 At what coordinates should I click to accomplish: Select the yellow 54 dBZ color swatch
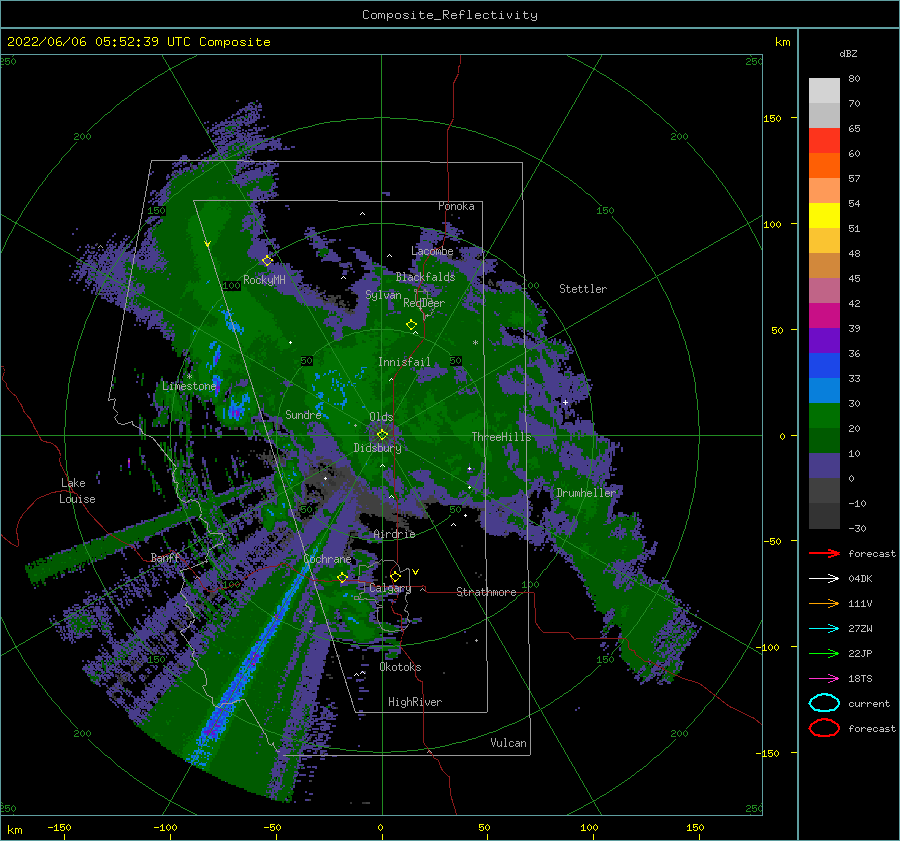coord(824,216)
